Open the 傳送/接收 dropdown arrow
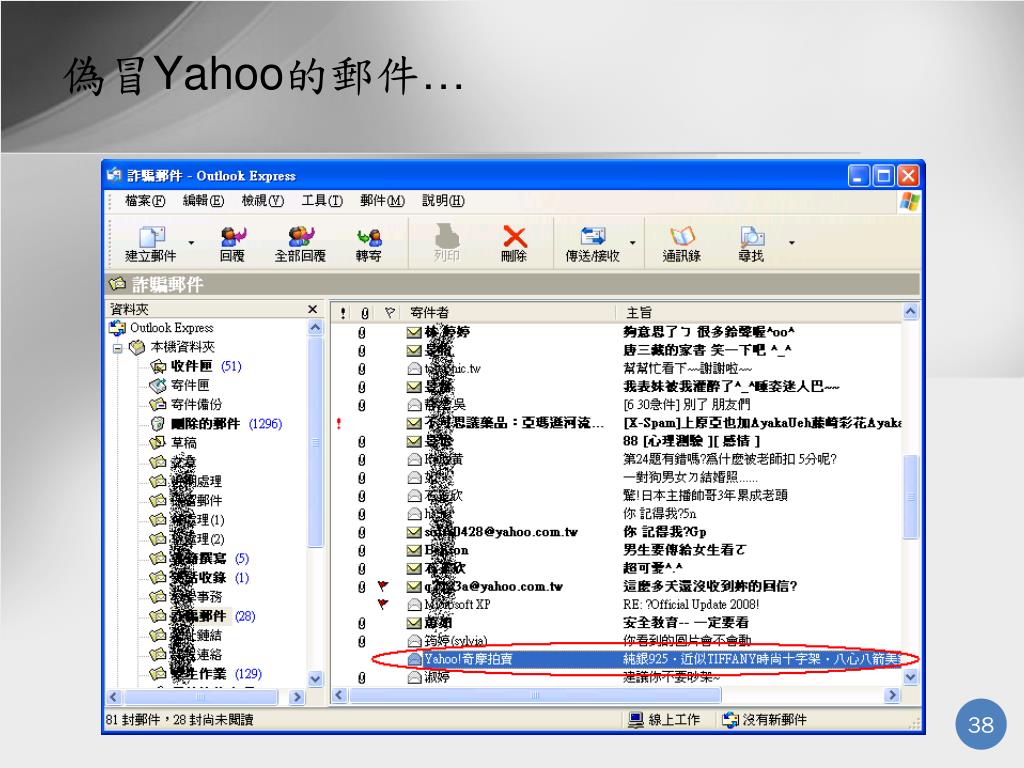 click(x=632, y=242)
